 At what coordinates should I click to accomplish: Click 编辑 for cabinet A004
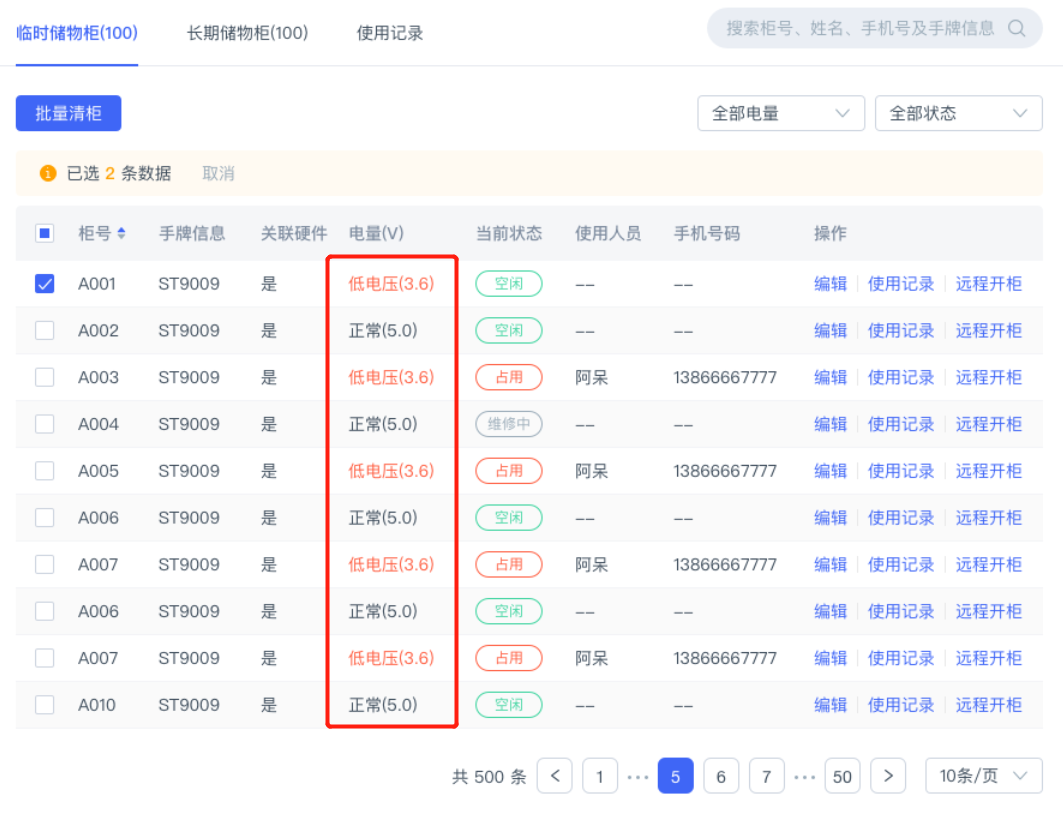(x=830, y=424)
